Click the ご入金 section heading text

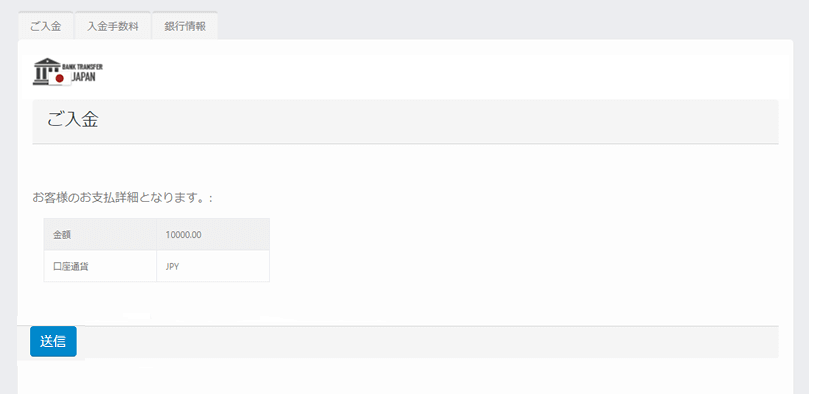pyautogui.click(x=72, y=120)
